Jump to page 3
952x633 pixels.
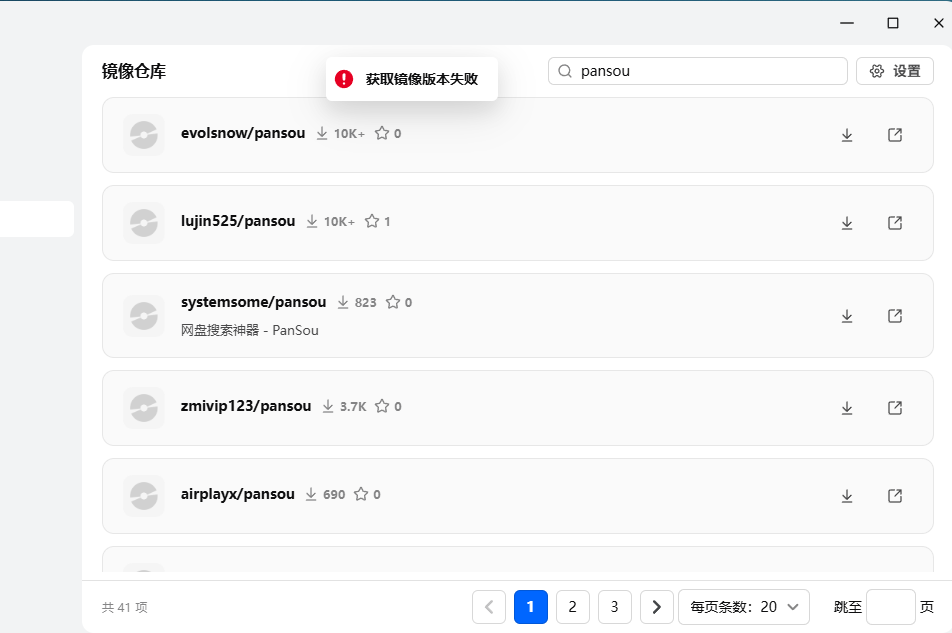[x=614, y=606]
